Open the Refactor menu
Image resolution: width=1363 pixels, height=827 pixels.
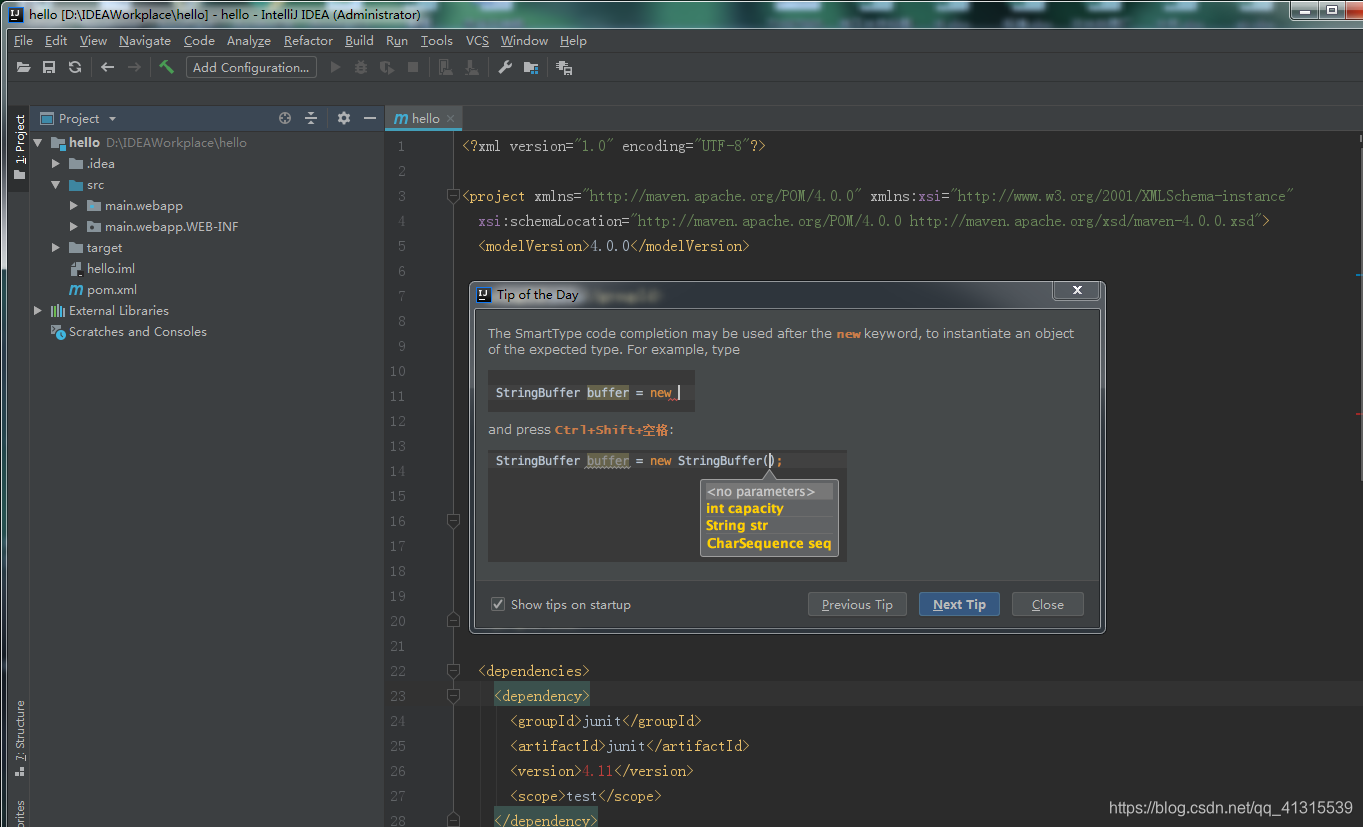pos(308,41)
